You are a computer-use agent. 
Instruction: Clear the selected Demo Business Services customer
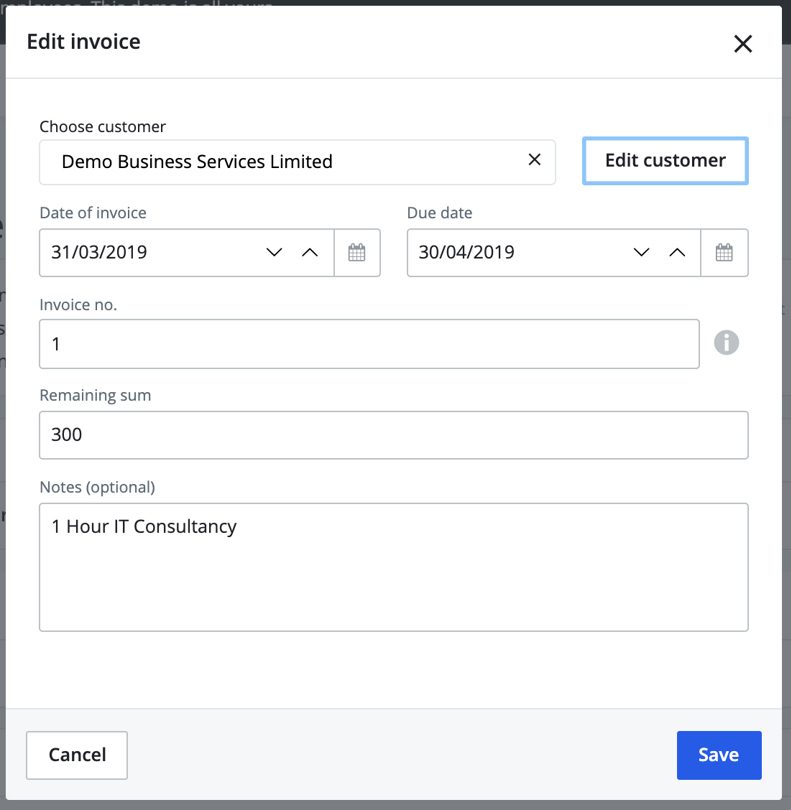pos(534,160)
